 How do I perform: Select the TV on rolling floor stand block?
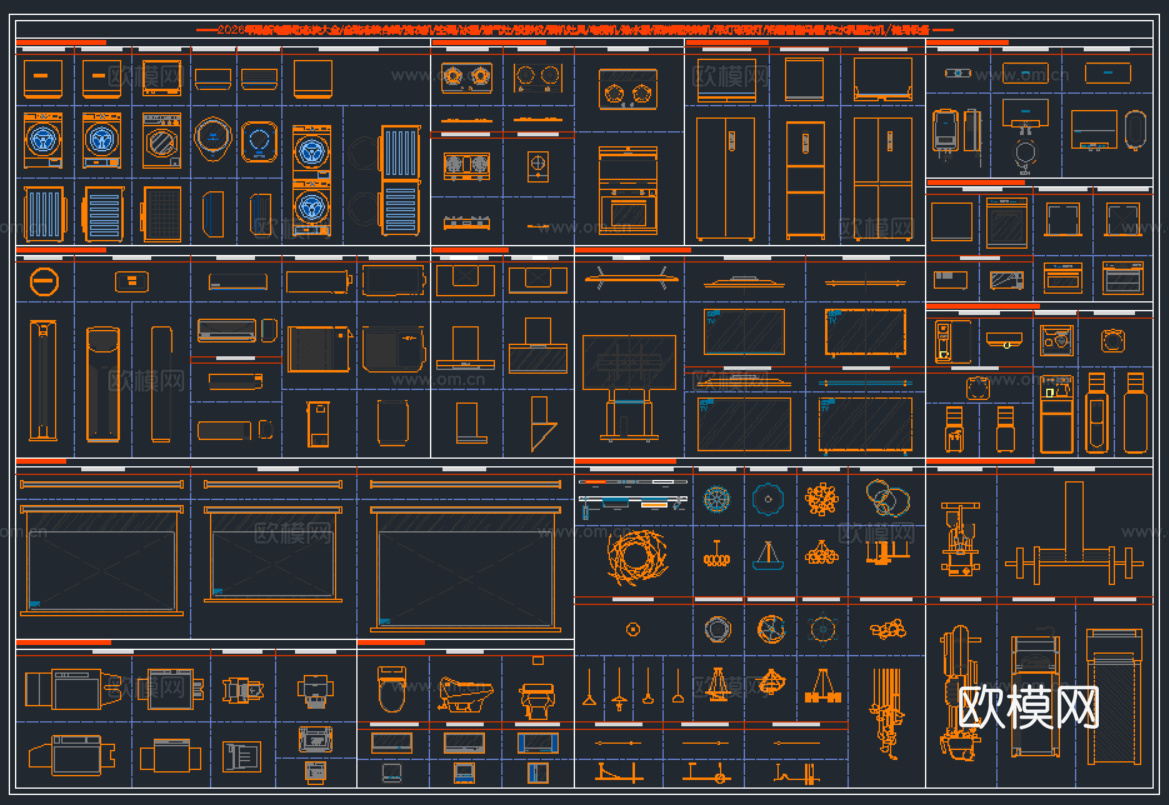point(629,388)
